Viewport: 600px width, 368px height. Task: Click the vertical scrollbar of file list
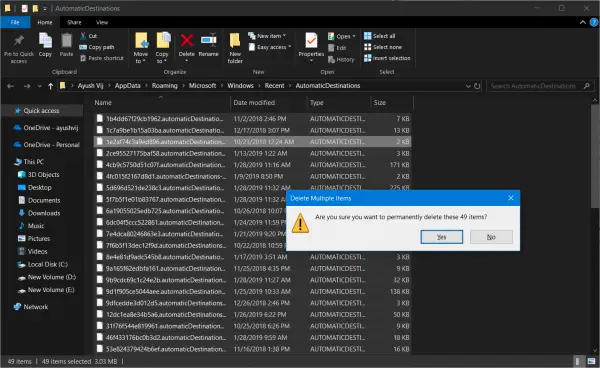click(x=595, y=226)
